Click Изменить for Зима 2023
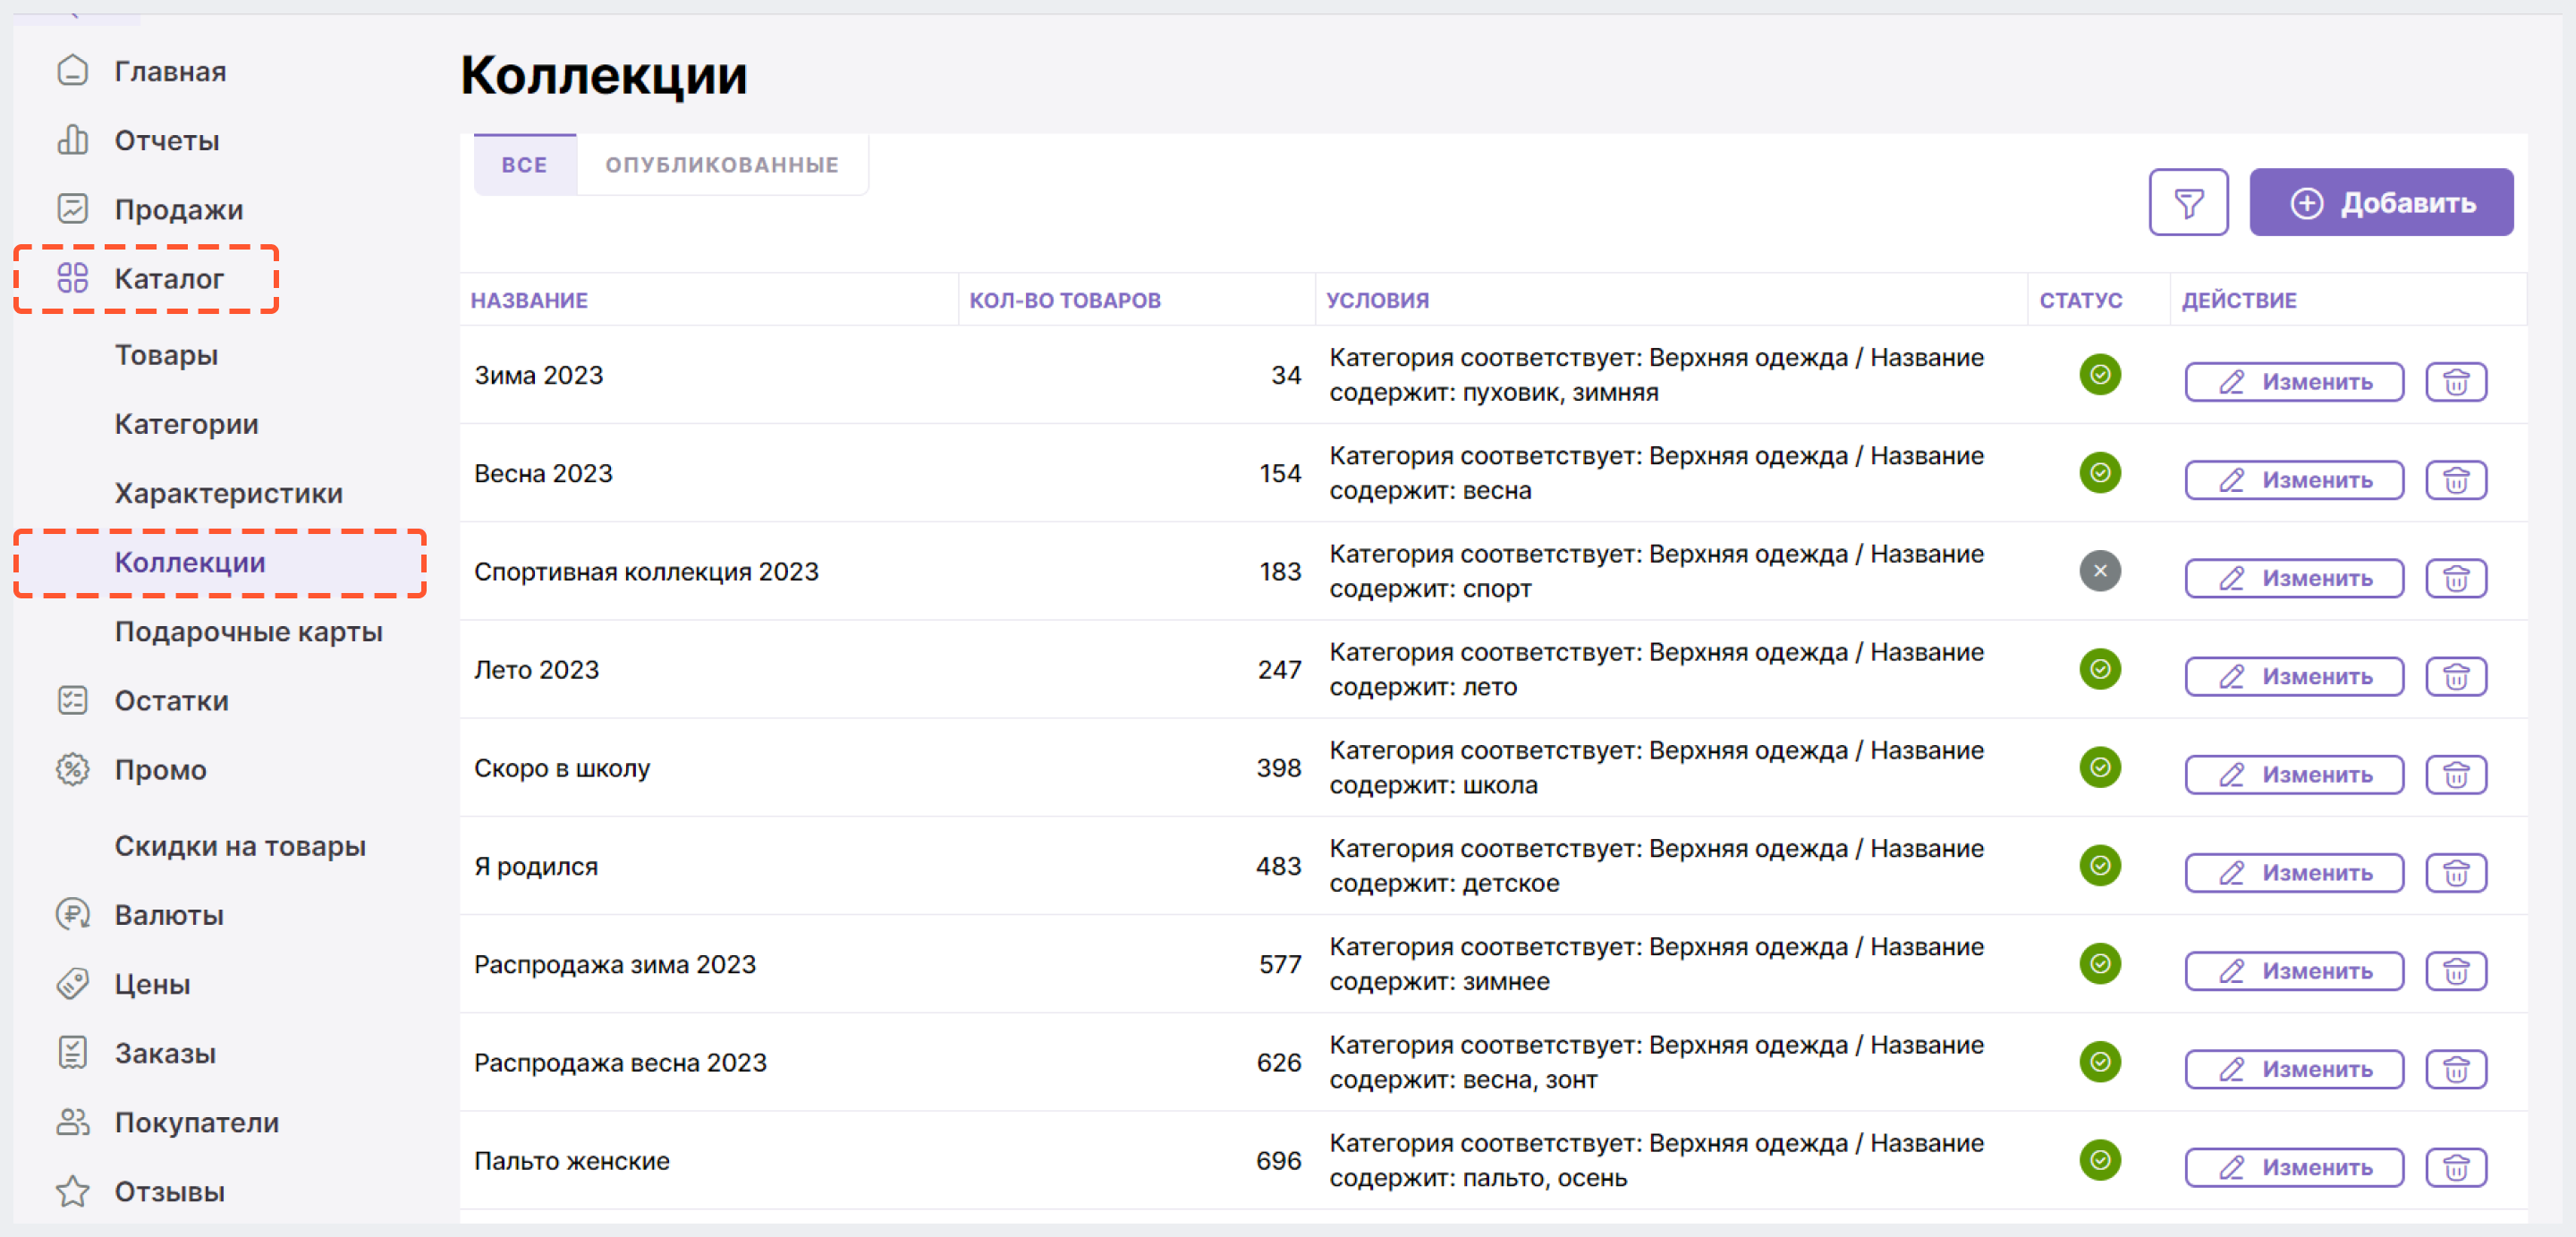Viewport: 2576px width, 1237px height. (x=2294, y=382)
